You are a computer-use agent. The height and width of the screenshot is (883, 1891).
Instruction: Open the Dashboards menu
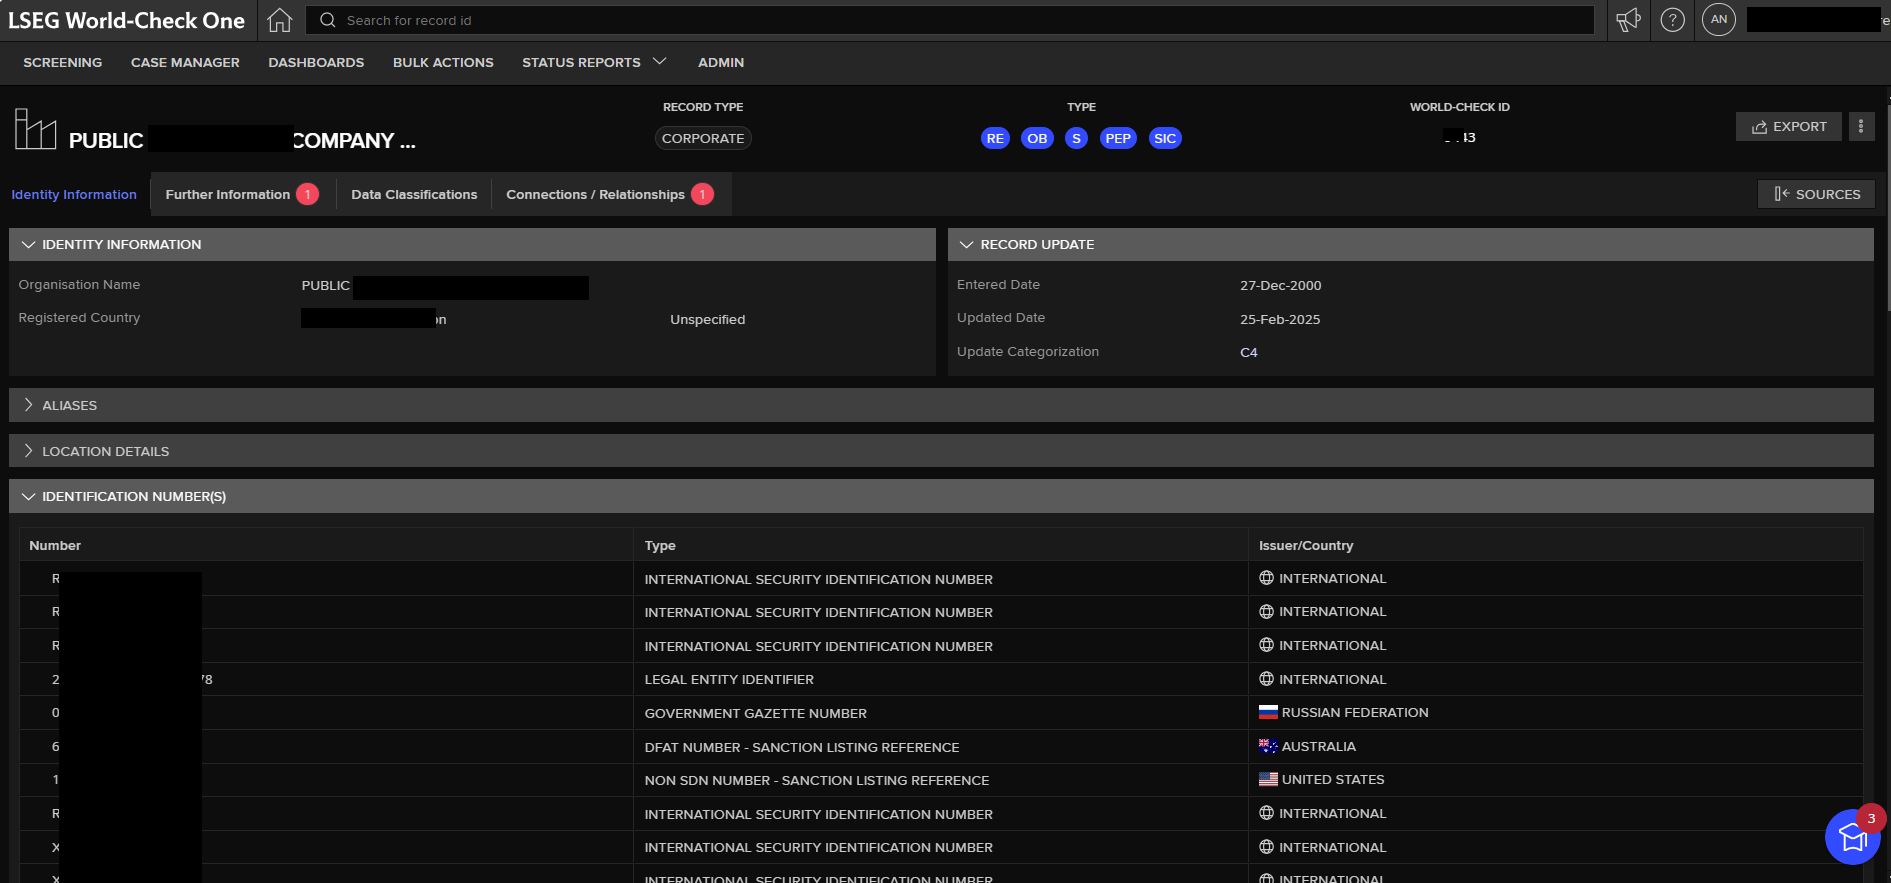316,62
